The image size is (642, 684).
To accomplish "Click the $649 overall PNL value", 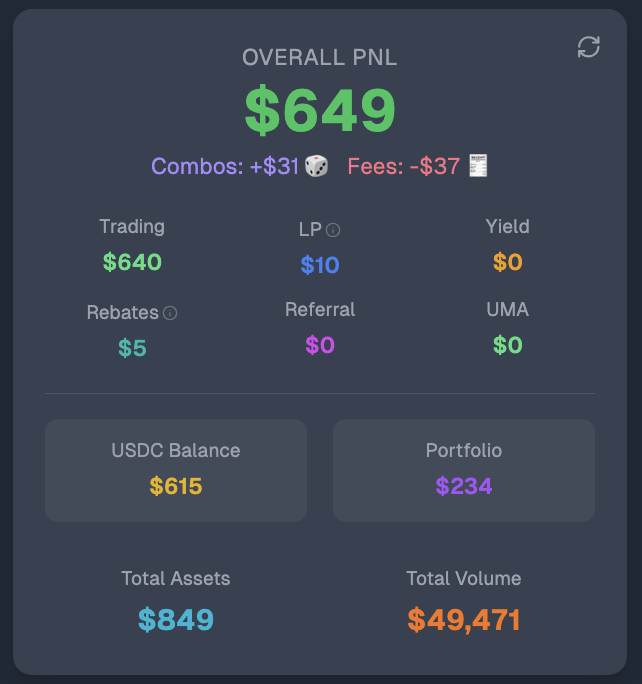I will [x=320, y=110].
